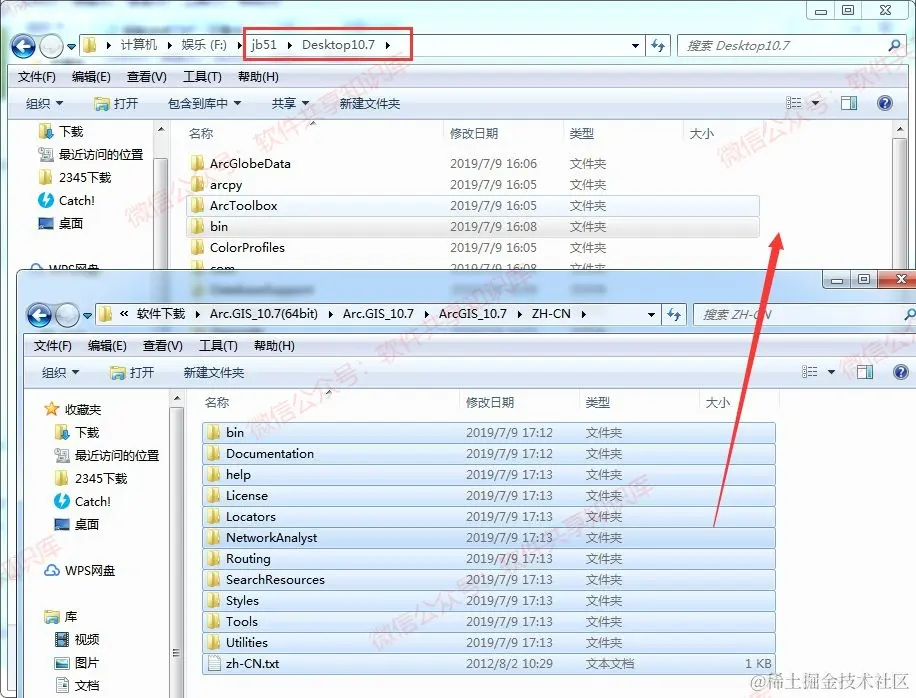916x698 pixels.
Task: Select the Tools folder
Action: point(488,622)
